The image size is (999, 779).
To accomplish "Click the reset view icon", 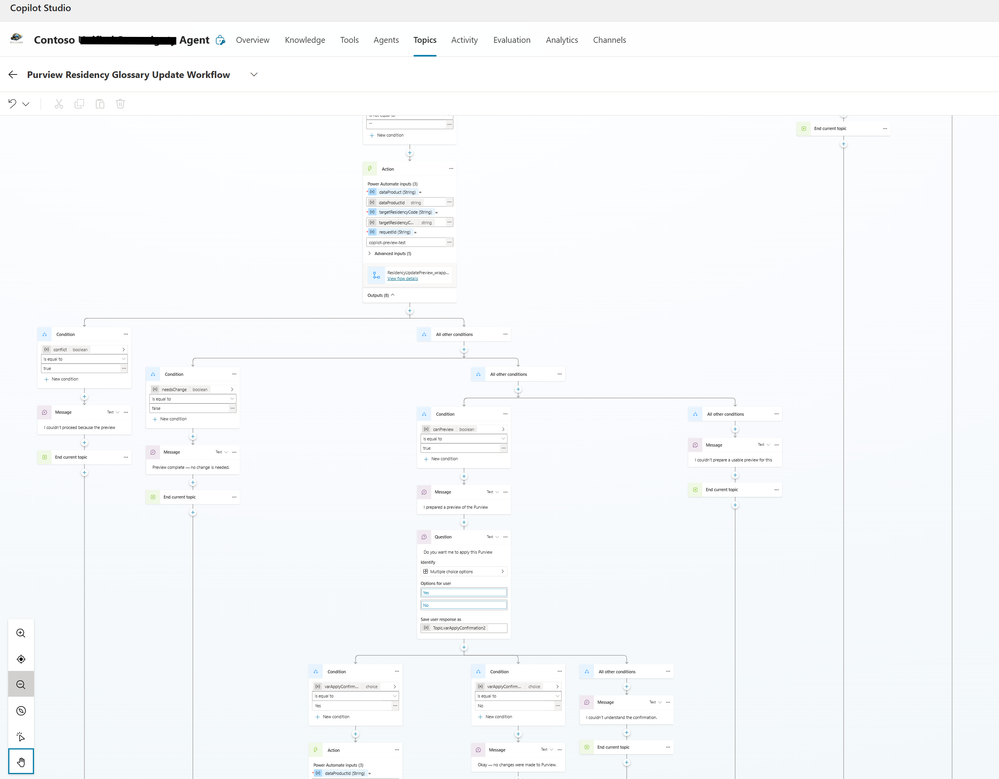I will coord(21,711).
